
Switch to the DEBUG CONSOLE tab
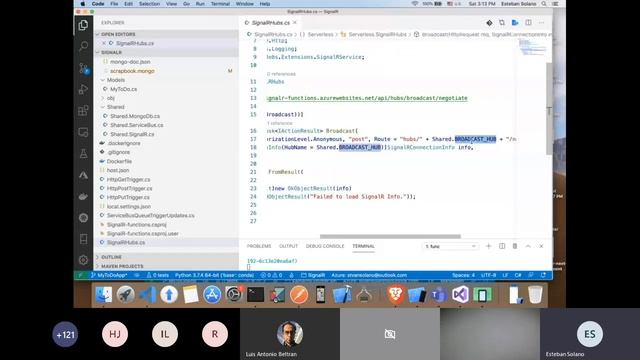(x=325, y=246)
